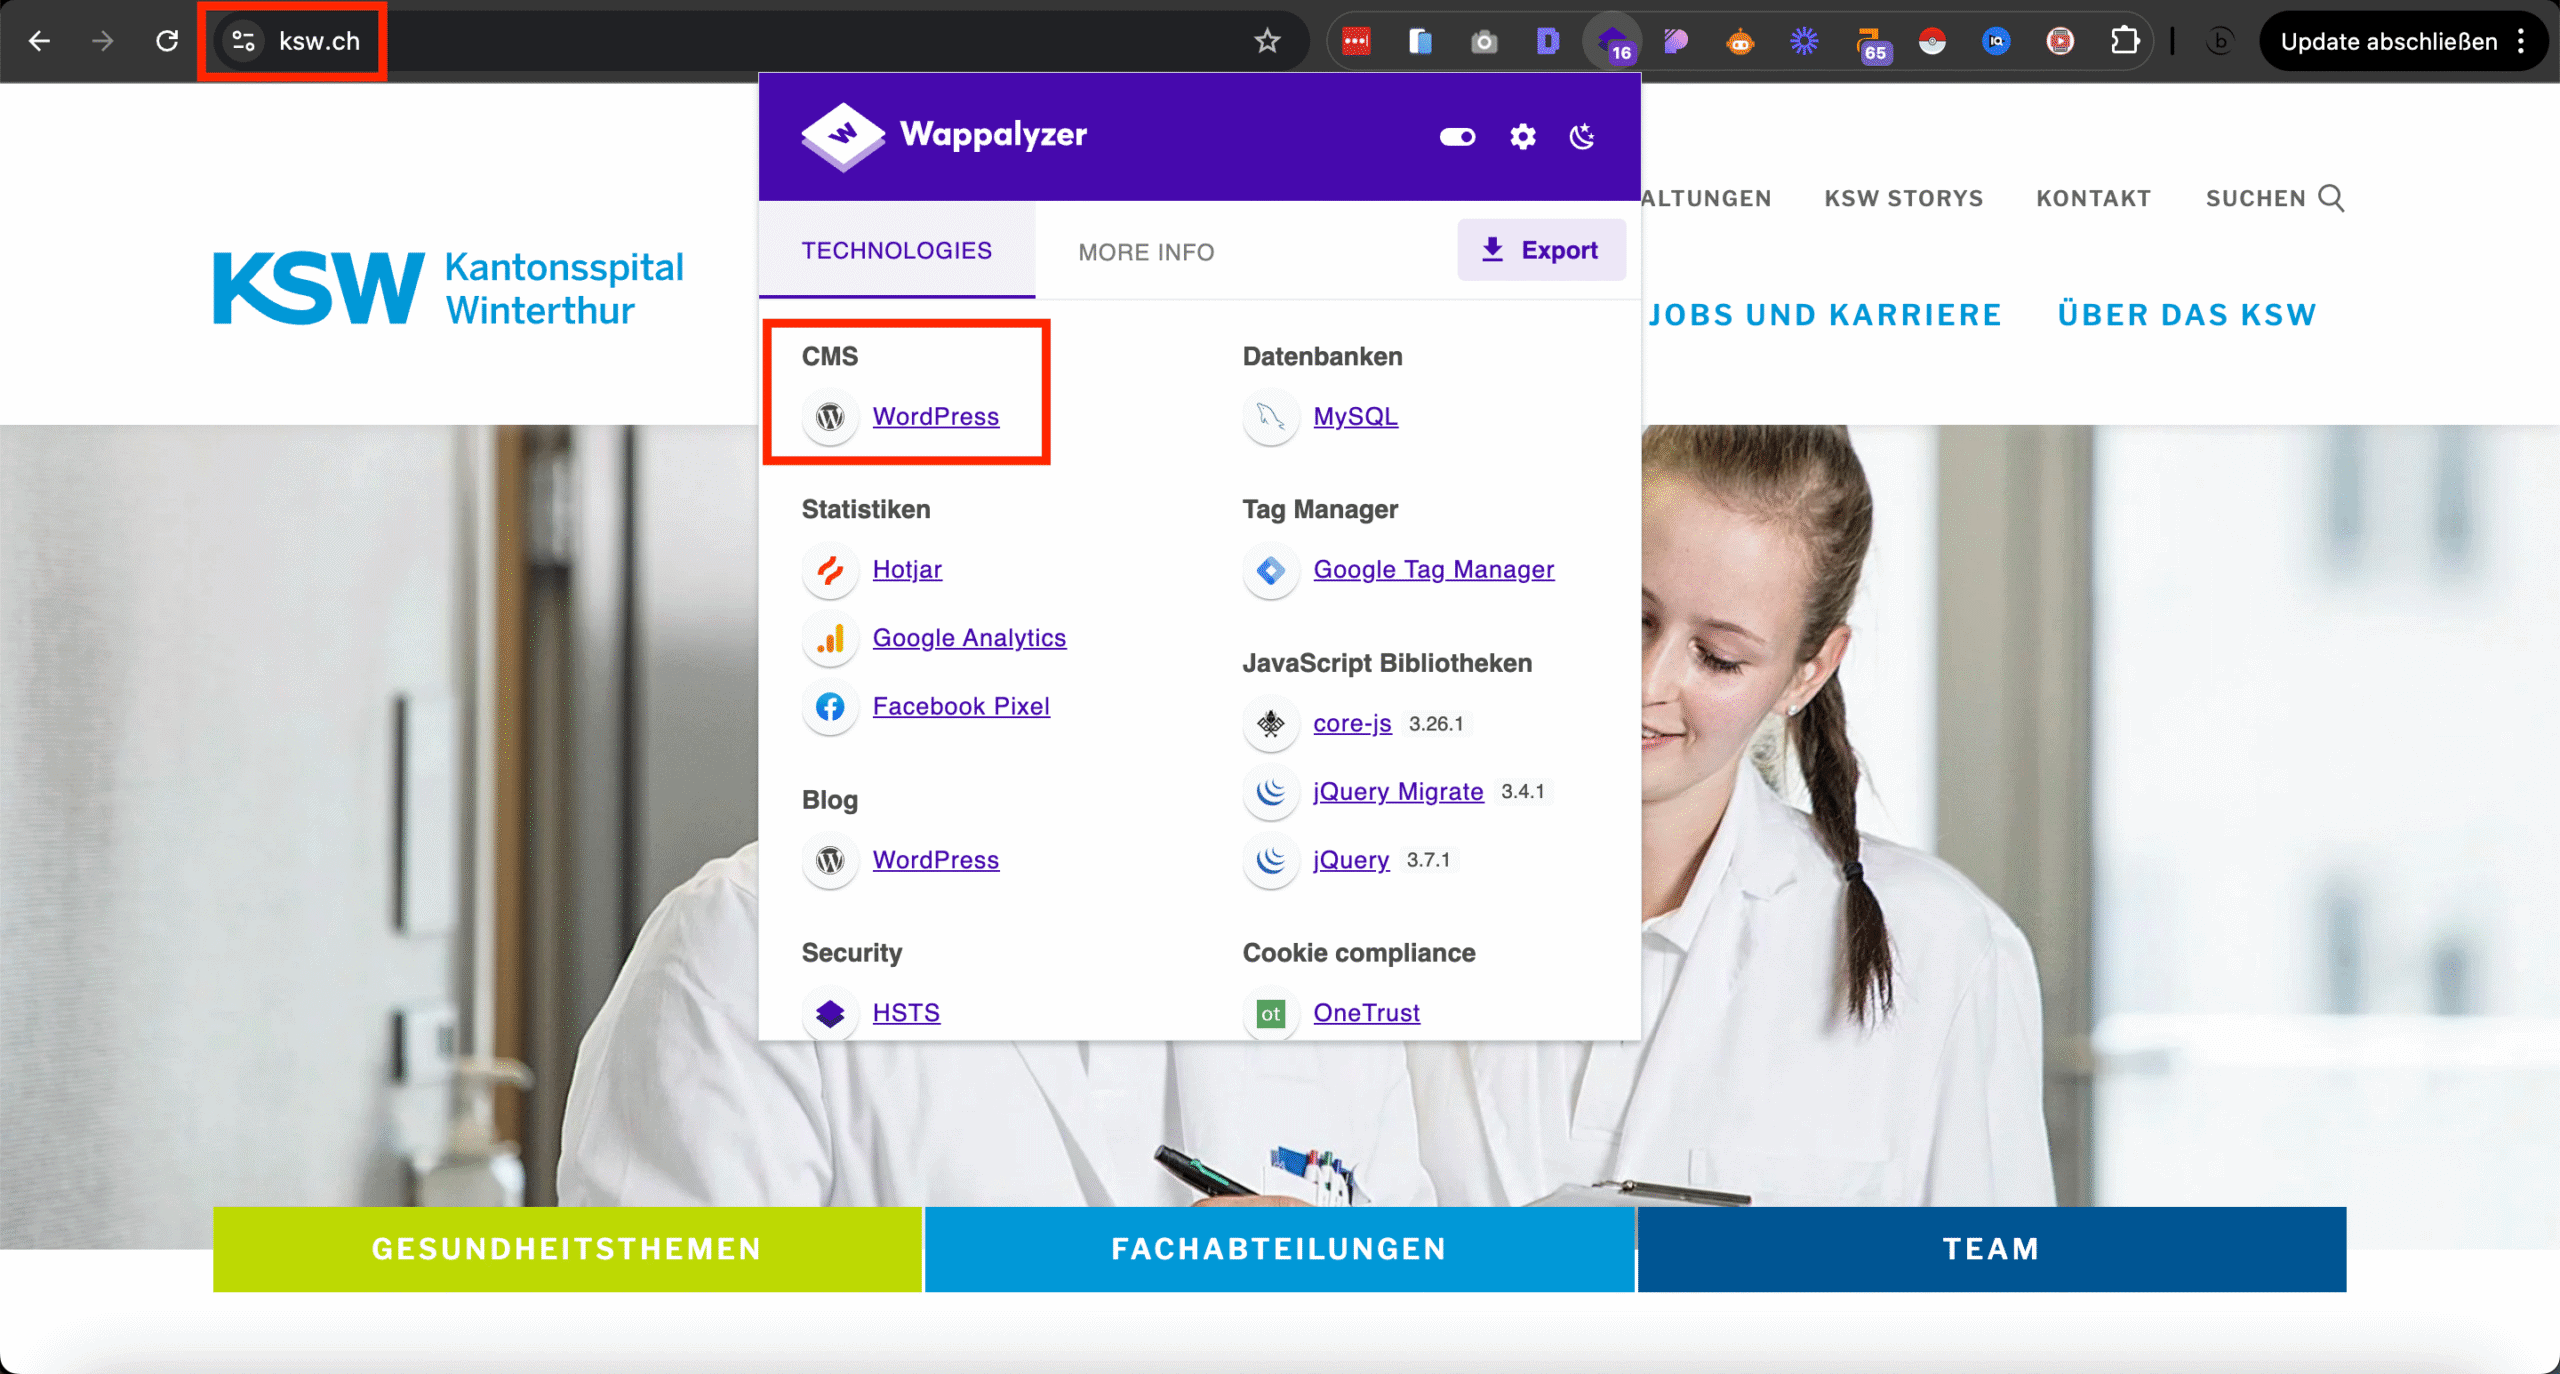Toggle the Wappalyzer enable switch
This screenshot has width=2560, height=1374.
[1457, 136]
